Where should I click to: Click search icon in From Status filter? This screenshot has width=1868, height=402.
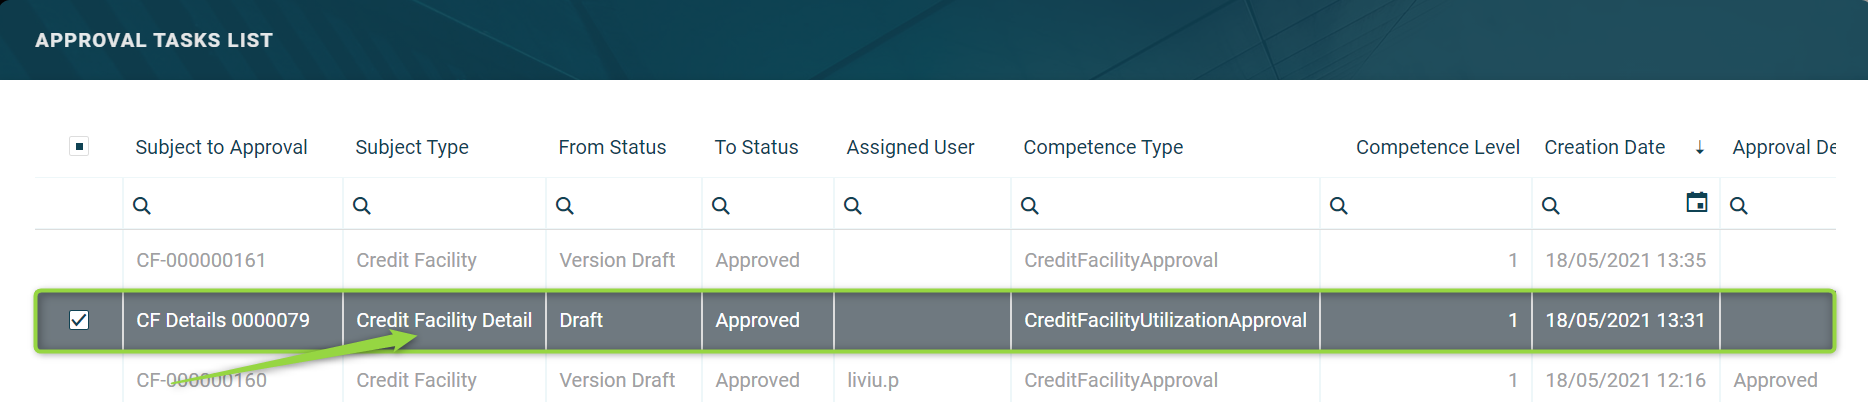pyautogui.click(x=565, y=206)
